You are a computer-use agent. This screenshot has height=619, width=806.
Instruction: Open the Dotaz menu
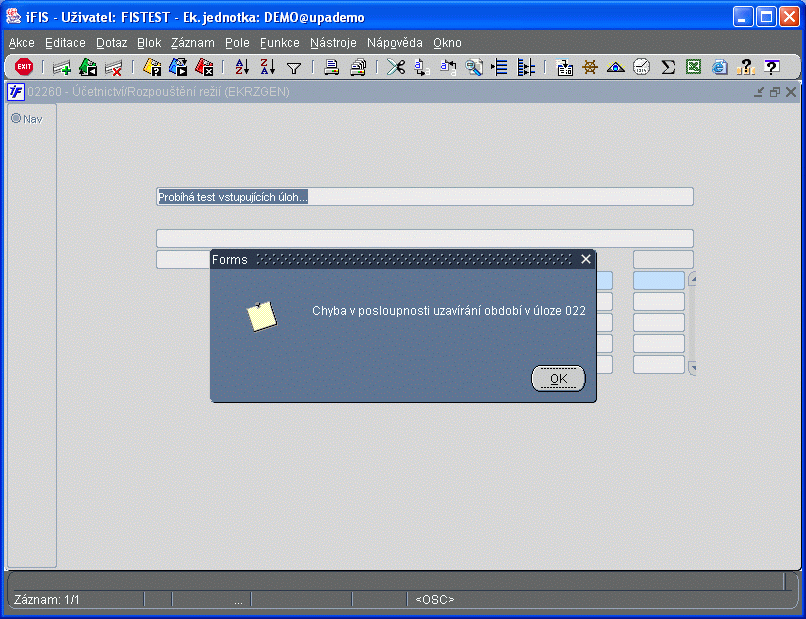point(112,43)
